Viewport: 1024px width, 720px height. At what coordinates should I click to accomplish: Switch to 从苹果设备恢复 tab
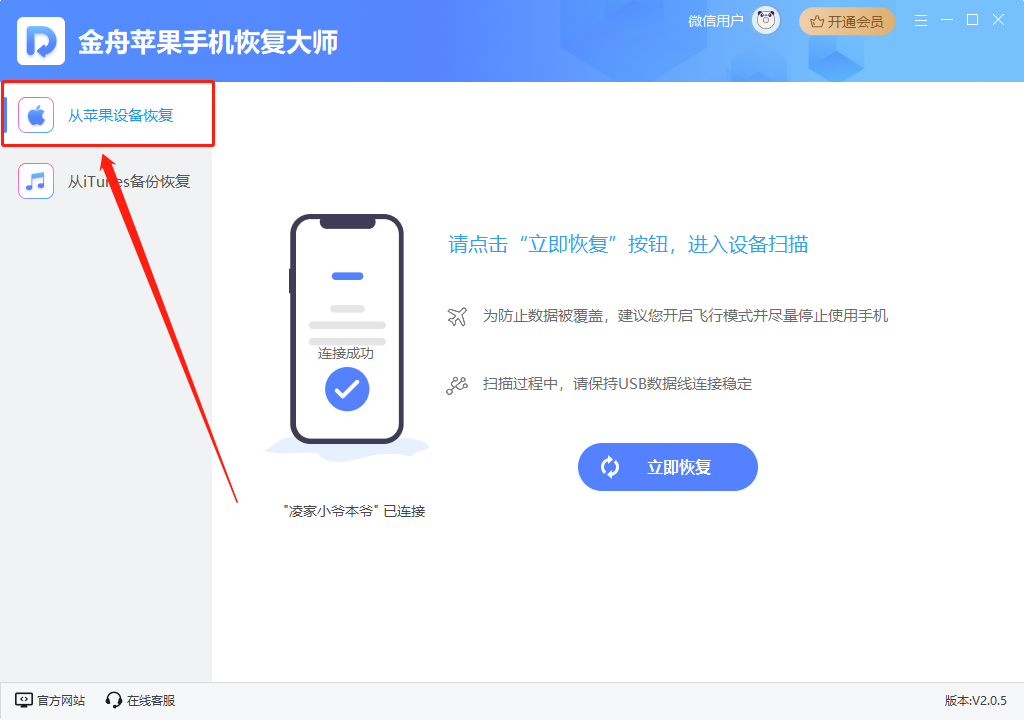point(108,114)
